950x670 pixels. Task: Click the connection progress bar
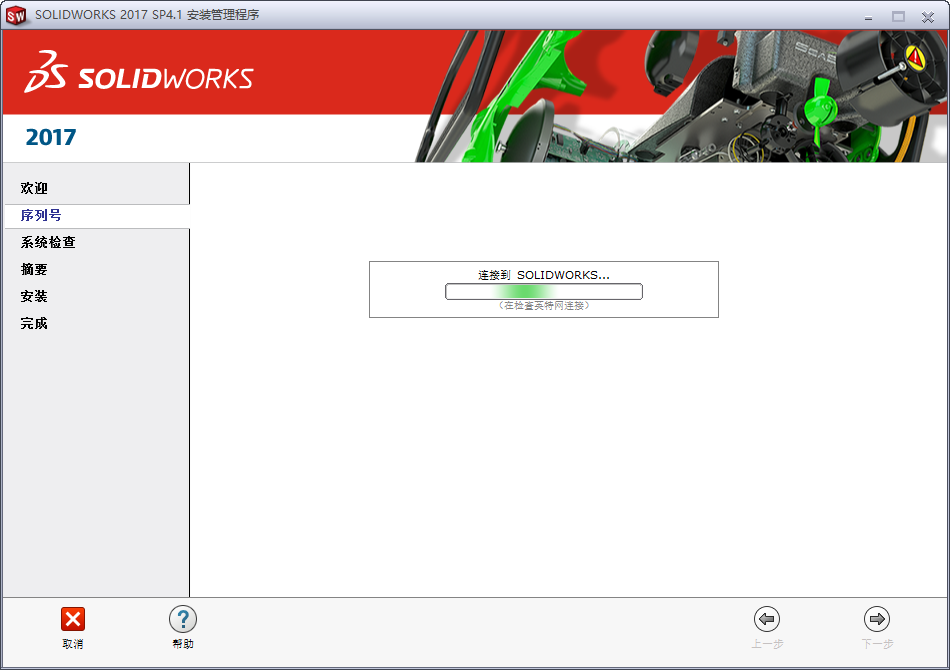pyautogui.click(x=544, y=292)
